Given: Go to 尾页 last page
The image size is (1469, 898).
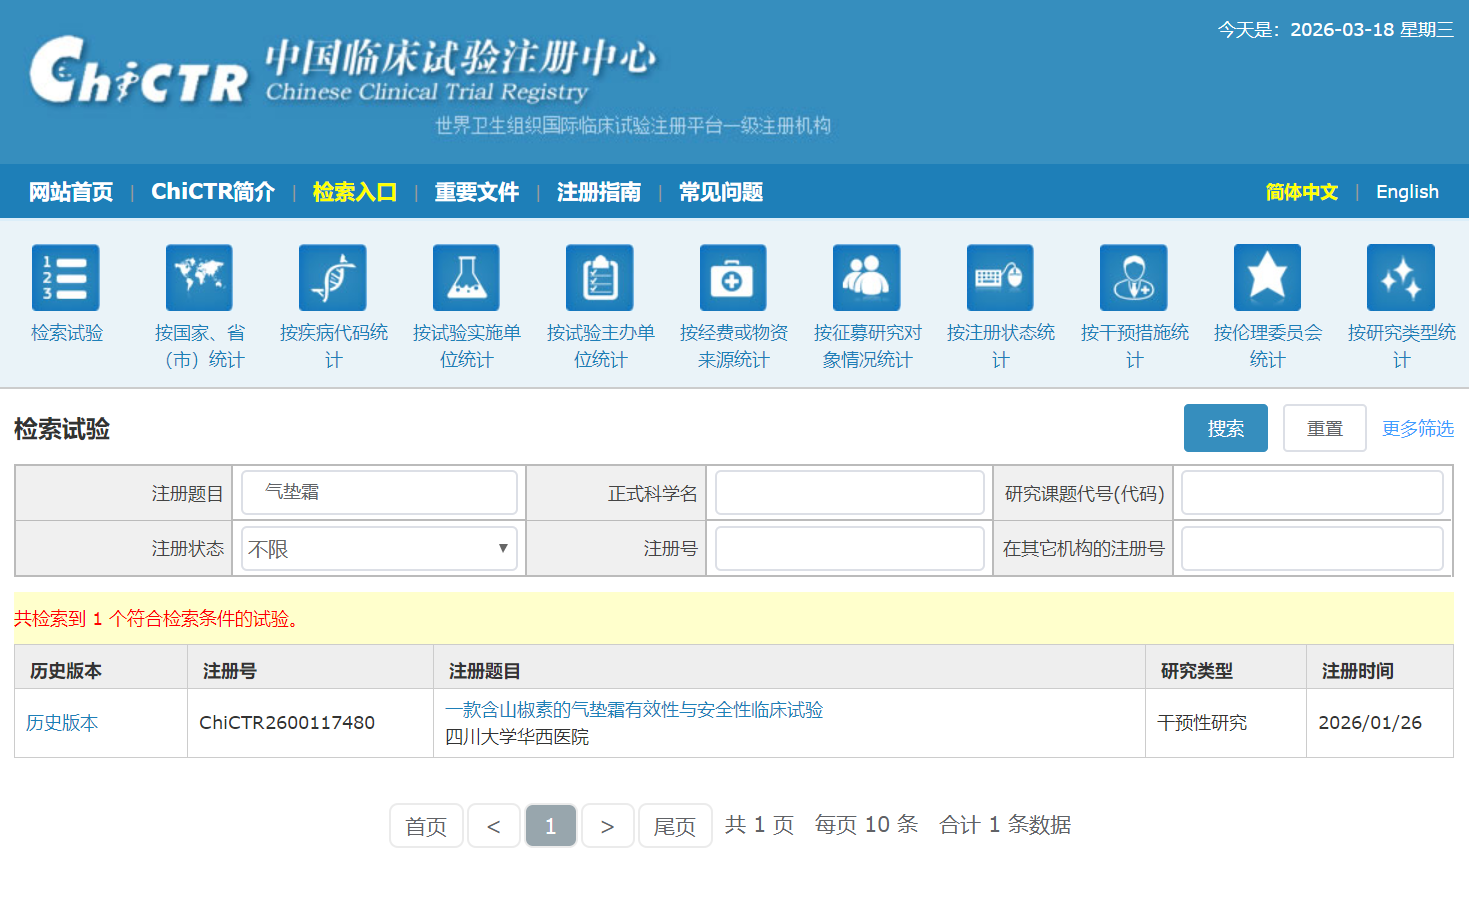Looking at the screenshot, I should [675, 826].
